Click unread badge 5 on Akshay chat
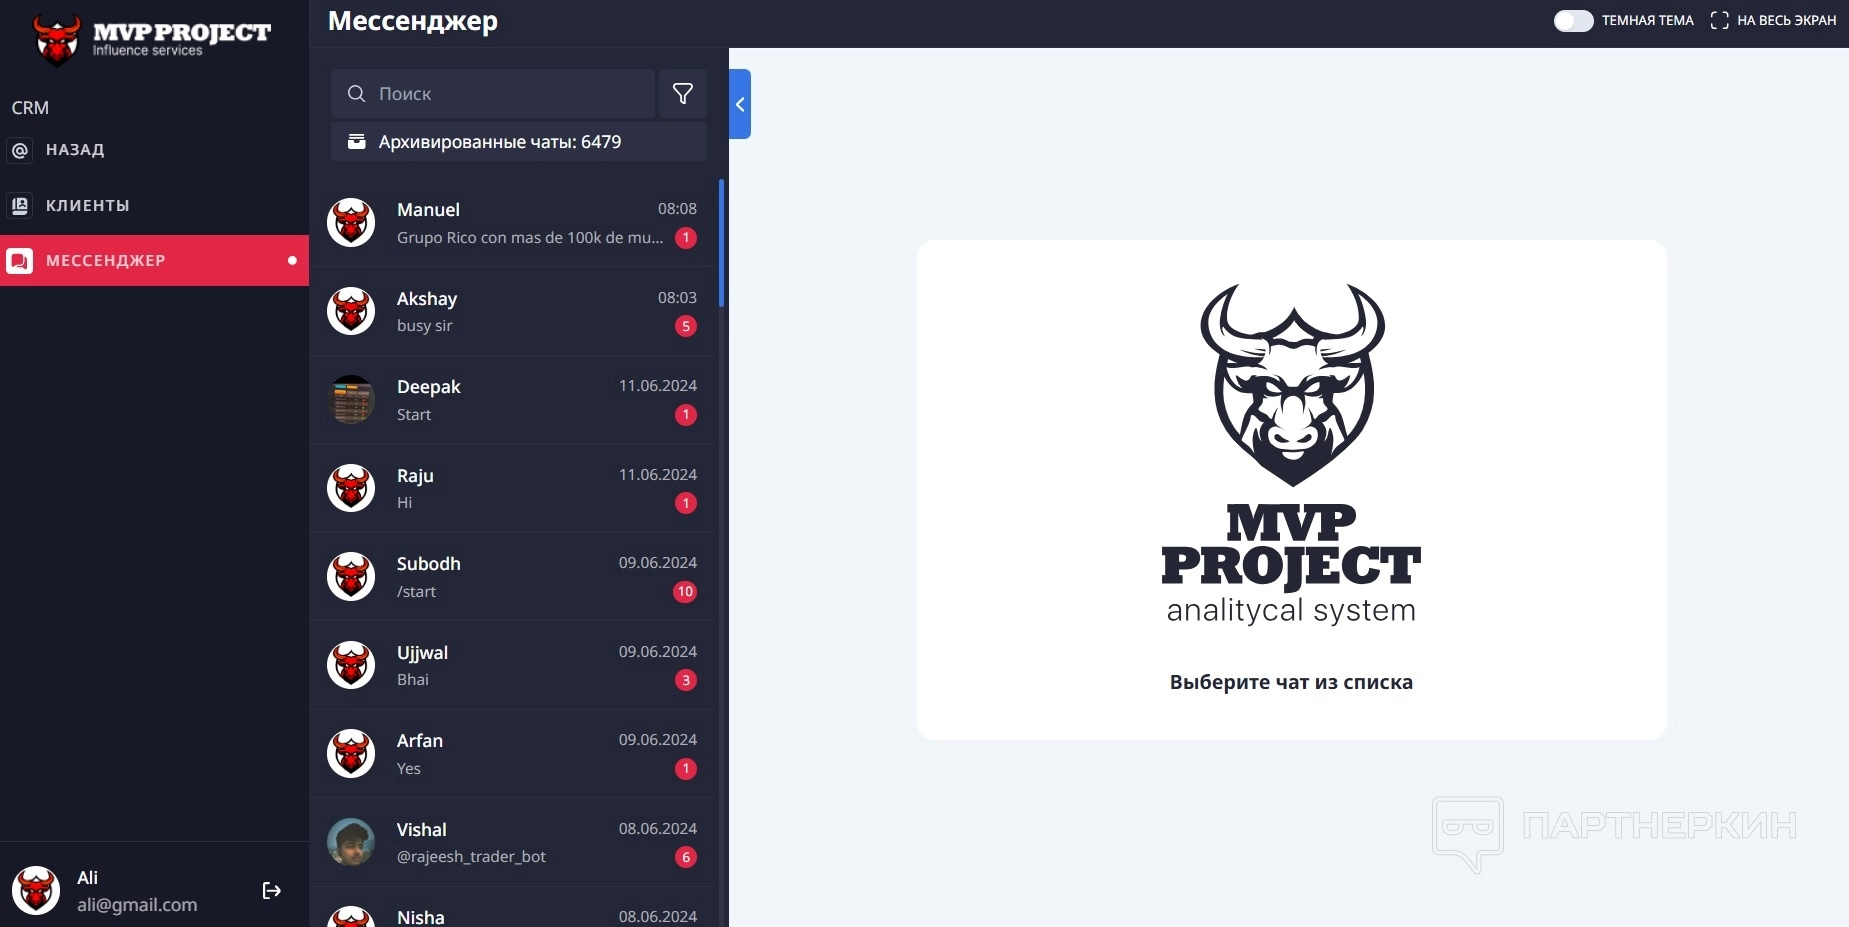This screenshot has height=927, width=1849. point(686,326)
